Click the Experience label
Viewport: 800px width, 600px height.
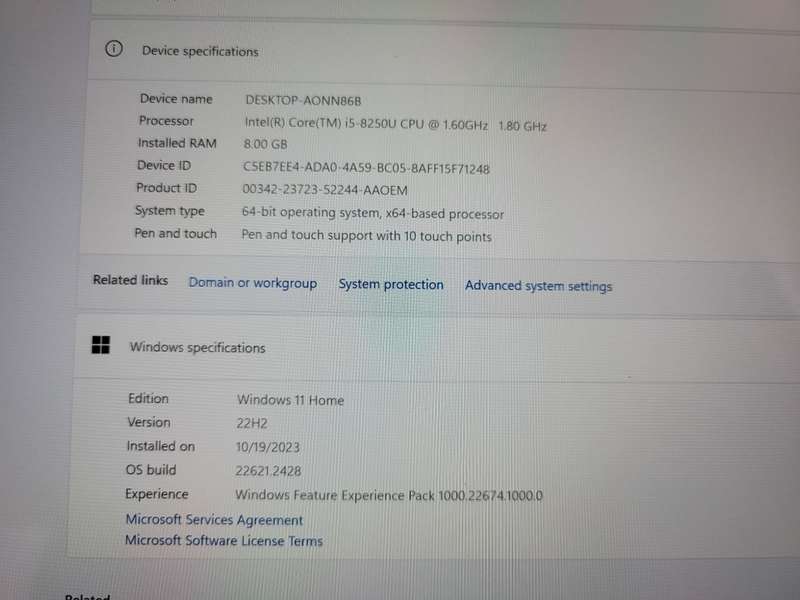coord(157,494)
